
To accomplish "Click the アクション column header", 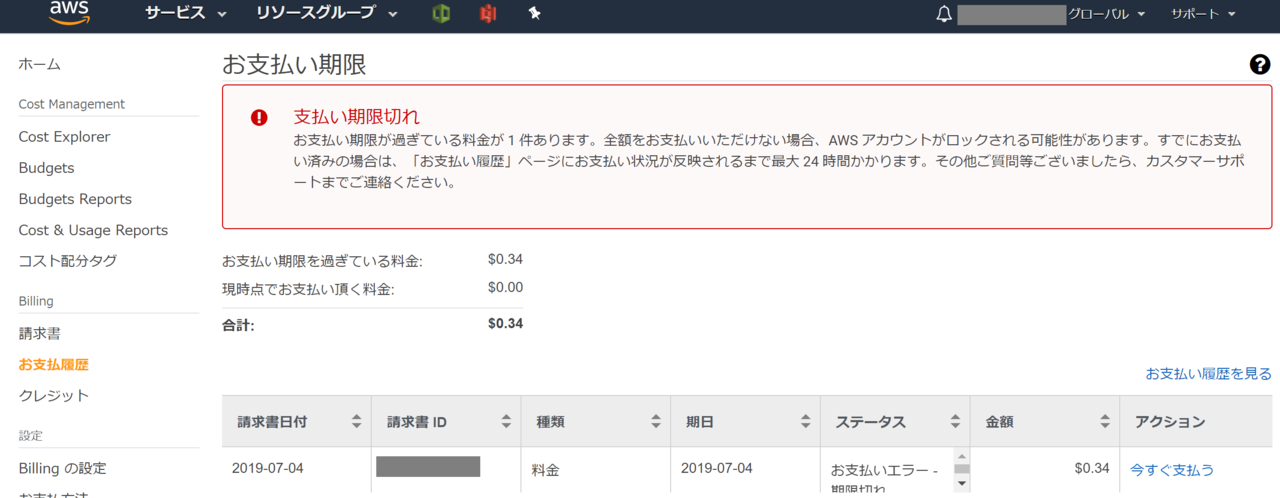I will (1170, 422).
